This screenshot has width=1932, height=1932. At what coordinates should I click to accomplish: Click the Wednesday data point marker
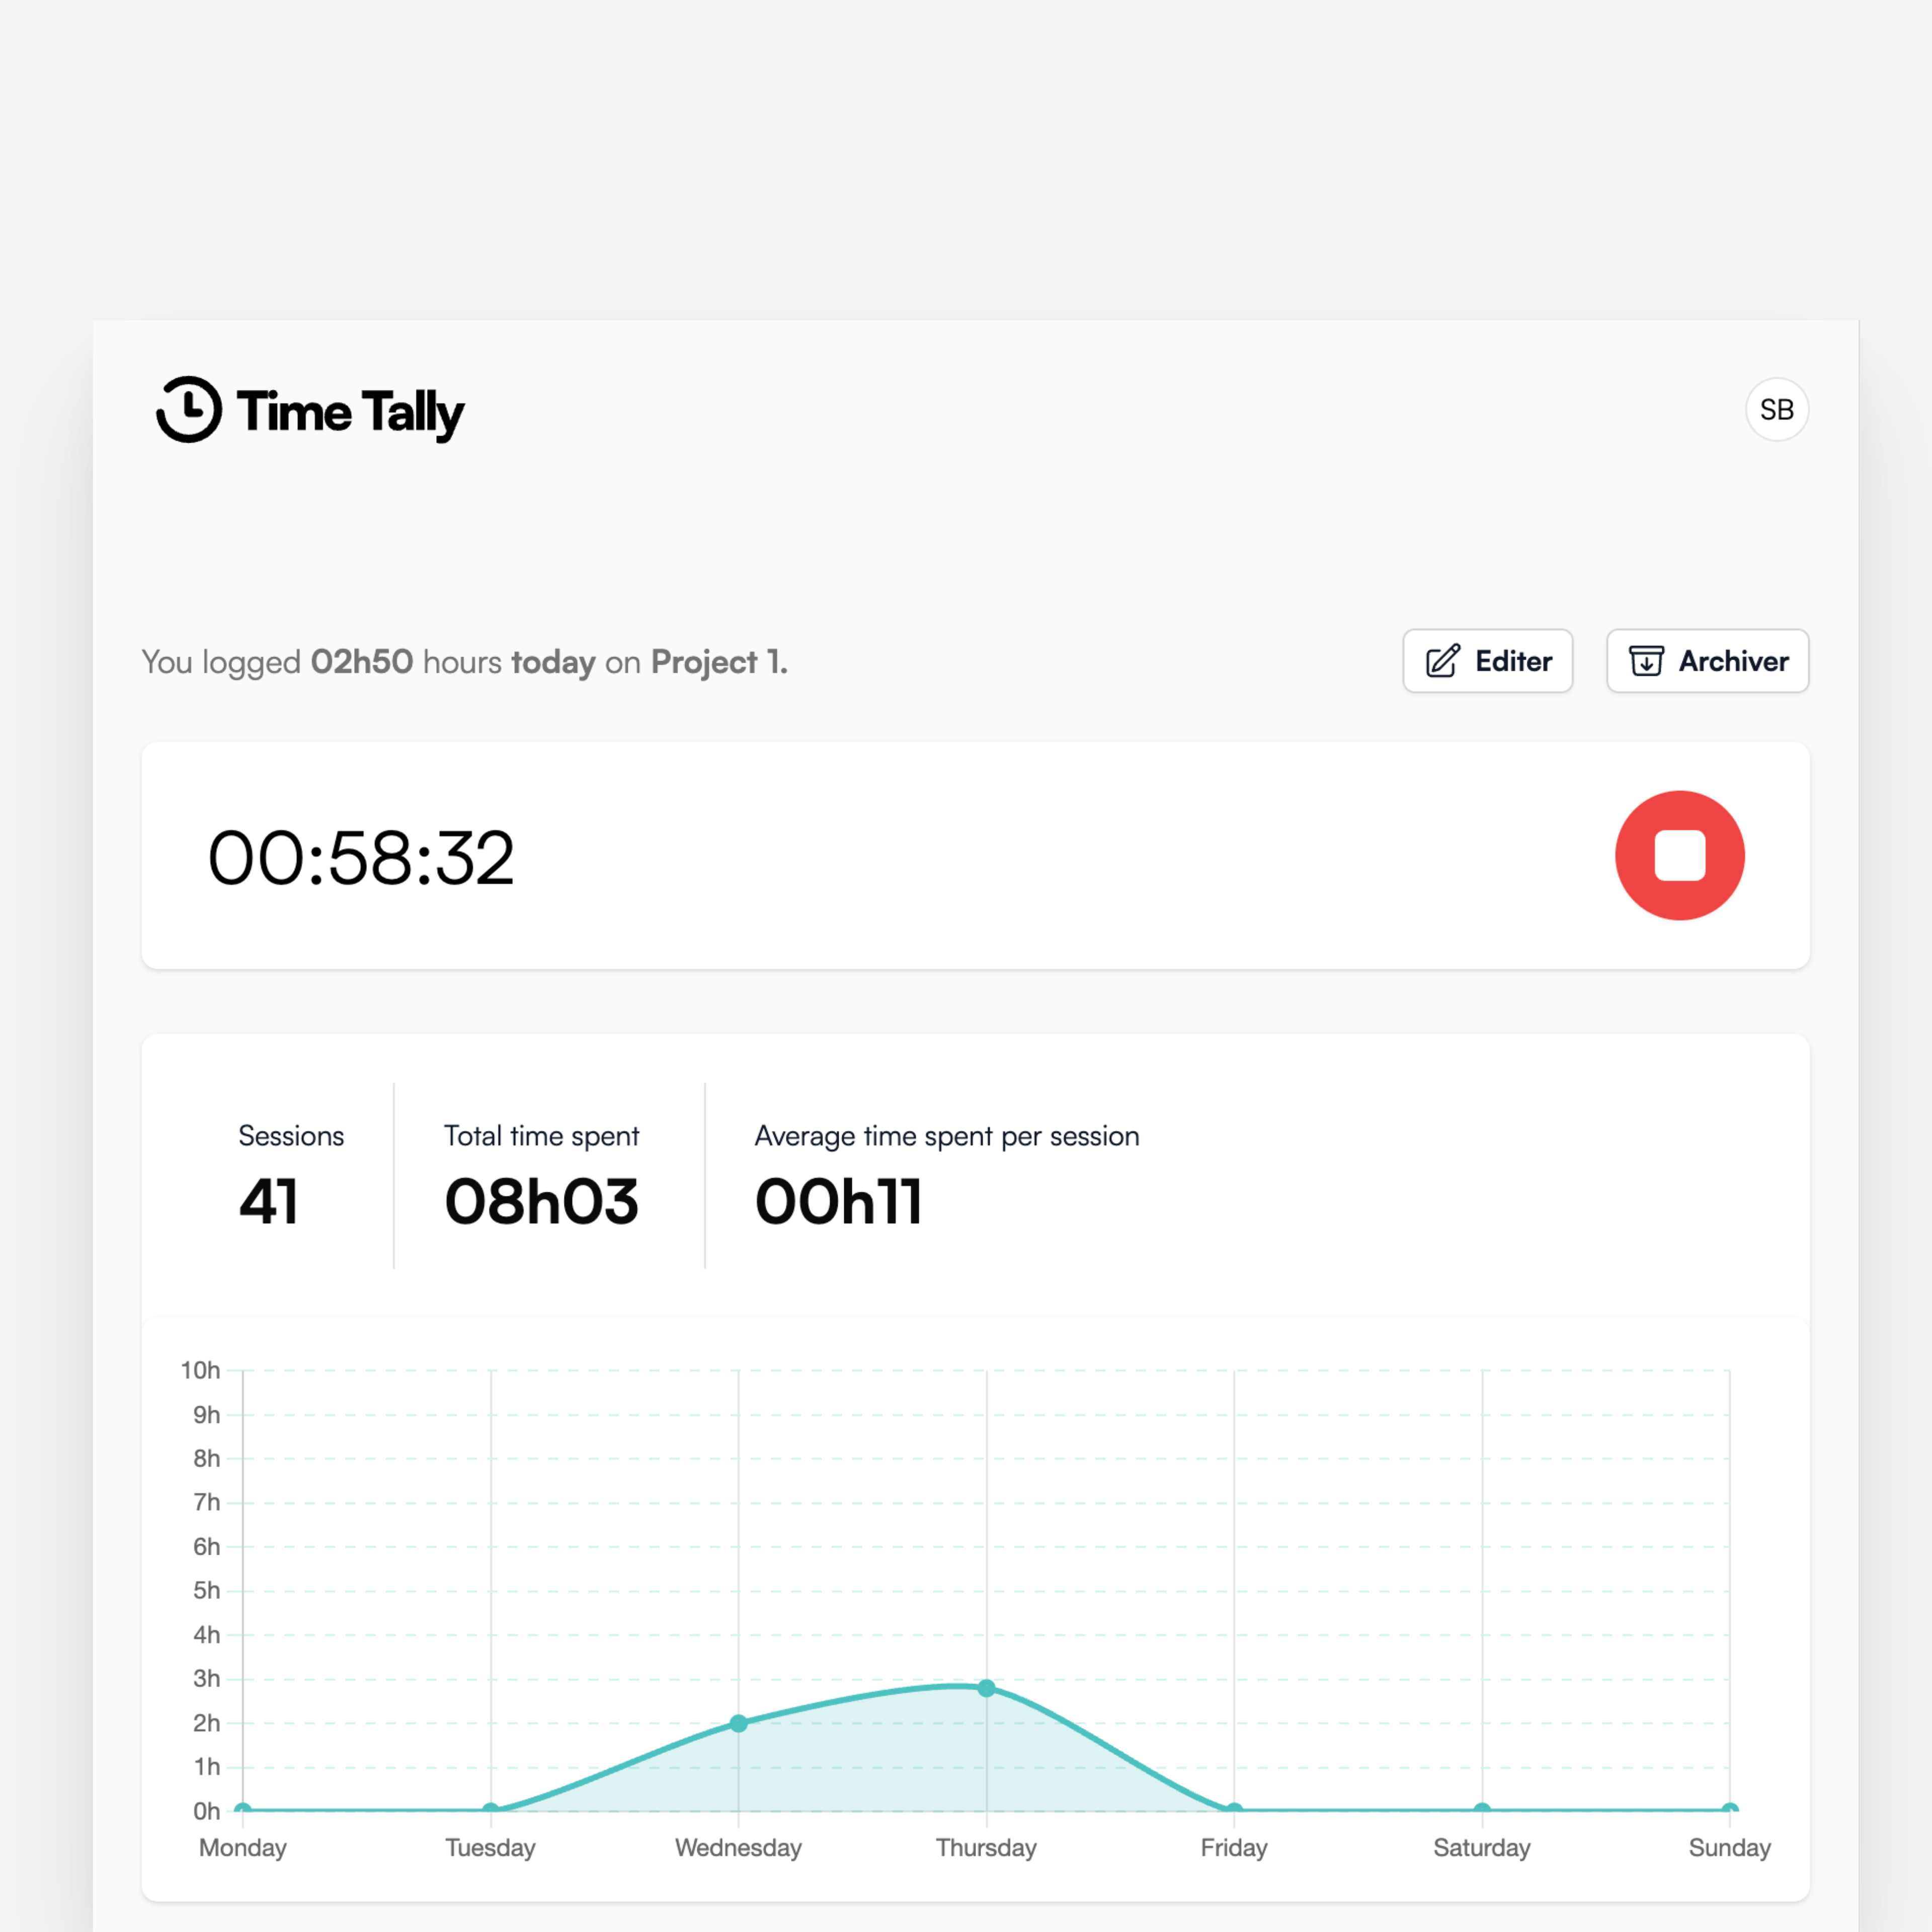point(739,1722)
